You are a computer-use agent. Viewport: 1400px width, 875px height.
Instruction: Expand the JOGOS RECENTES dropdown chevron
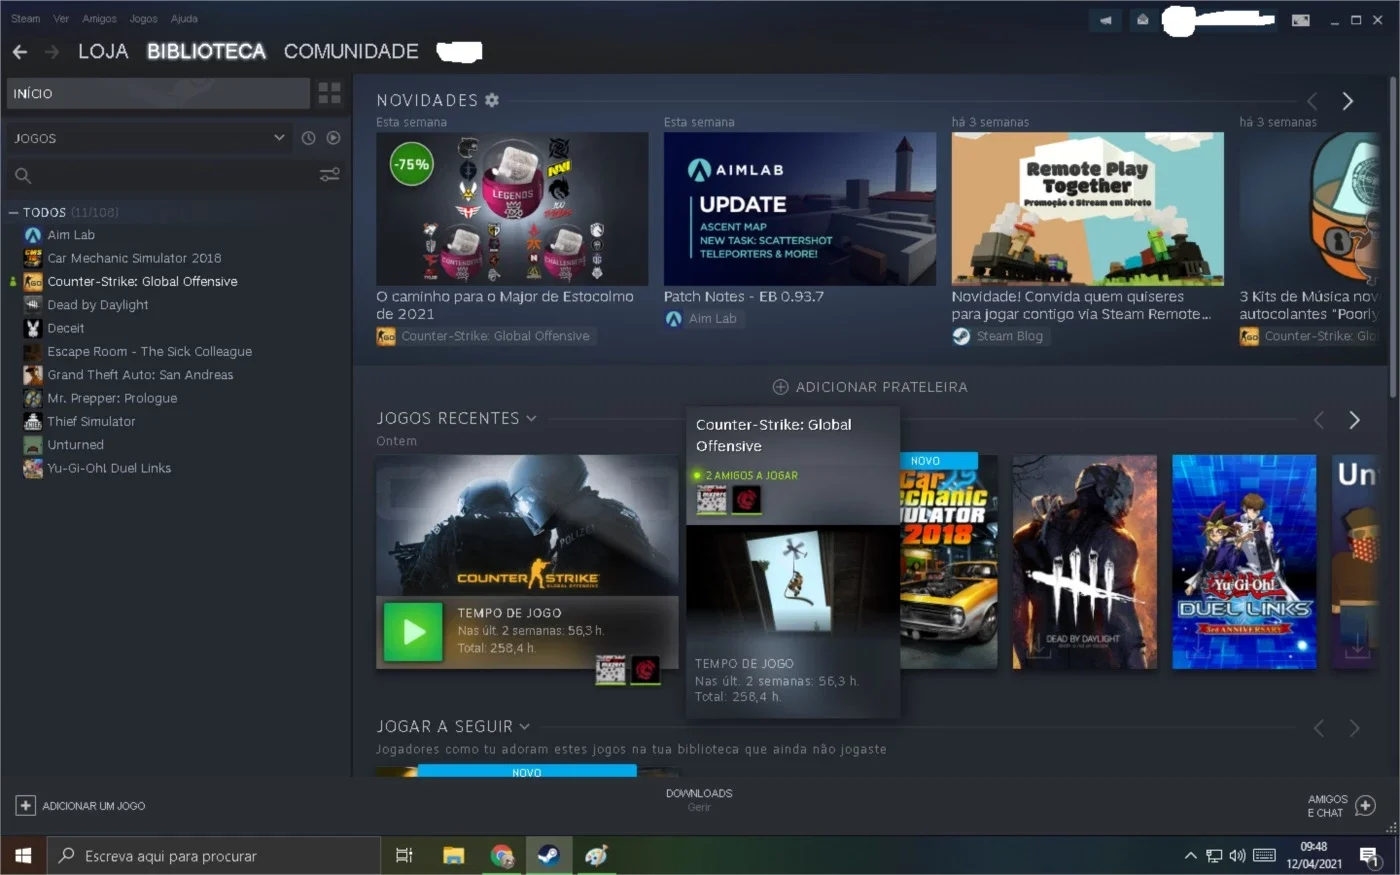(531, 418)
